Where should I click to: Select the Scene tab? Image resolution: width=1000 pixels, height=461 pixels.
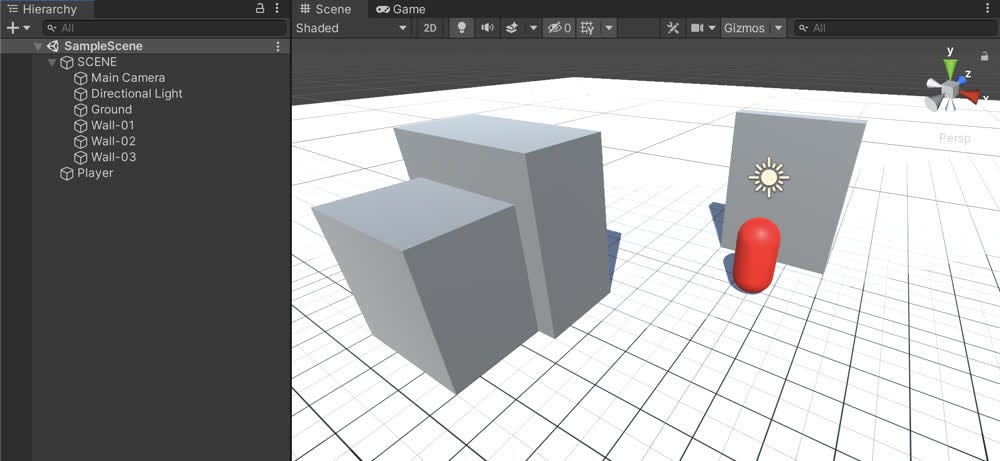coord(326,9)
